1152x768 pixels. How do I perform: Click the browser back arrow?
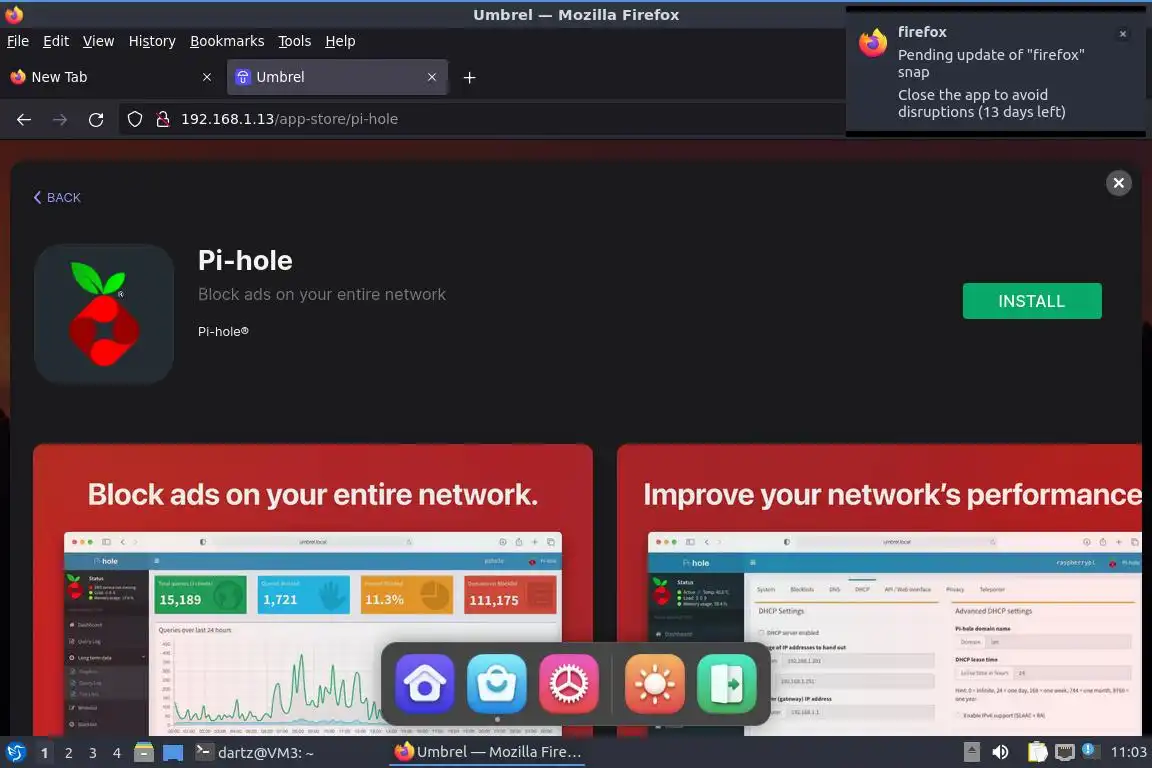[24, 119]
